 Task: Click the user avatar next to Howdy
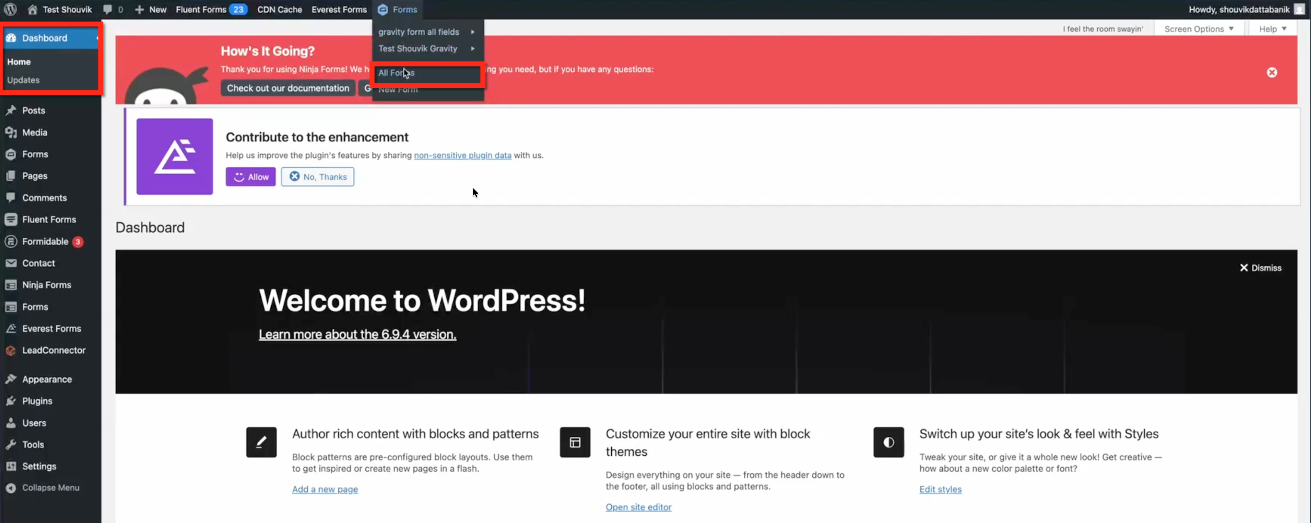point(1300,9)
